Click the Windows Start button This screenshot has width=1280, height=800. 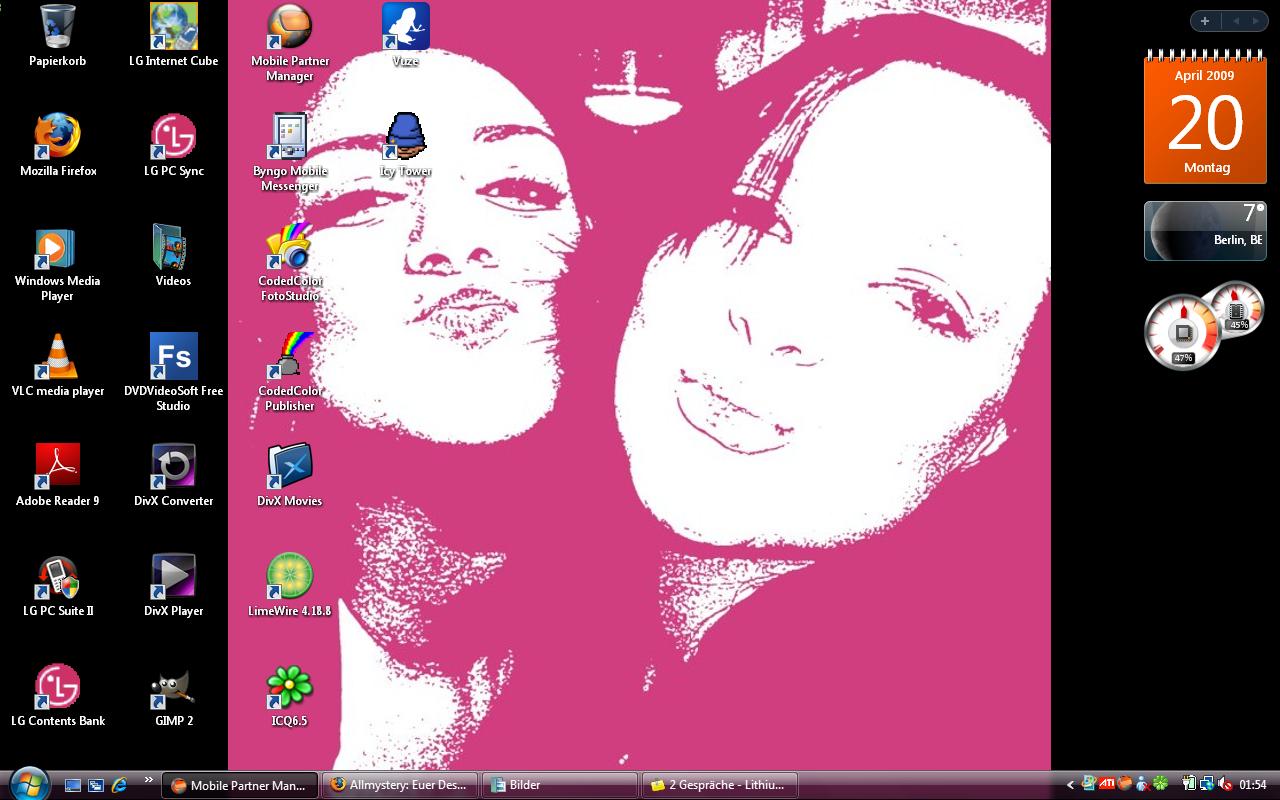28,783
